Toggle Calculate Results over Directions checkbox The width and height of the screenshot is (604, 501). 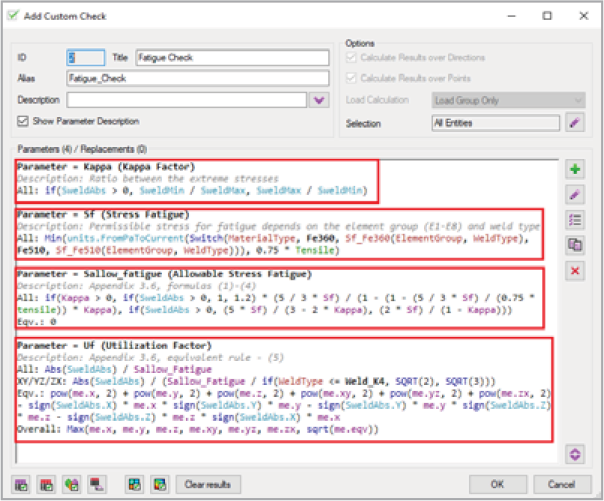[351, 57]
